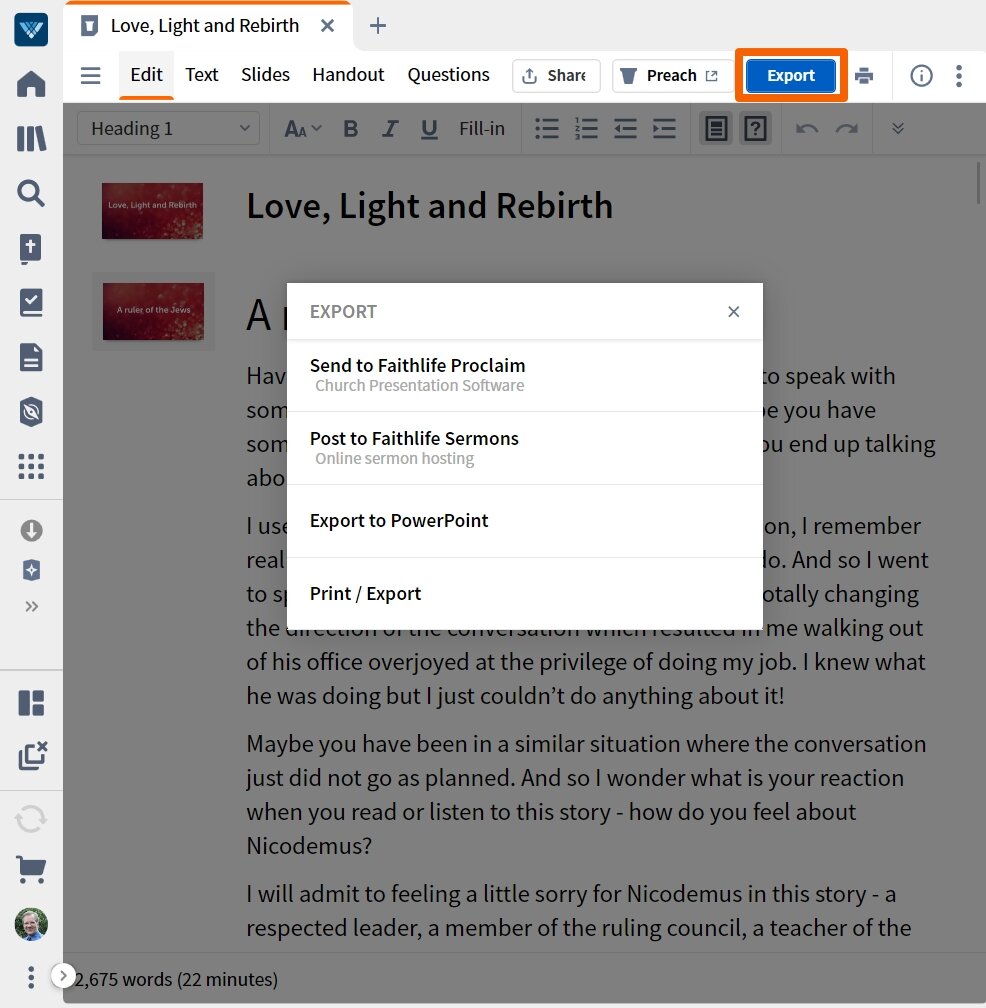Open the user profile avatar
Image resolution: width=986 pixels, height=1008 pixels.
[x=31, y=924]
